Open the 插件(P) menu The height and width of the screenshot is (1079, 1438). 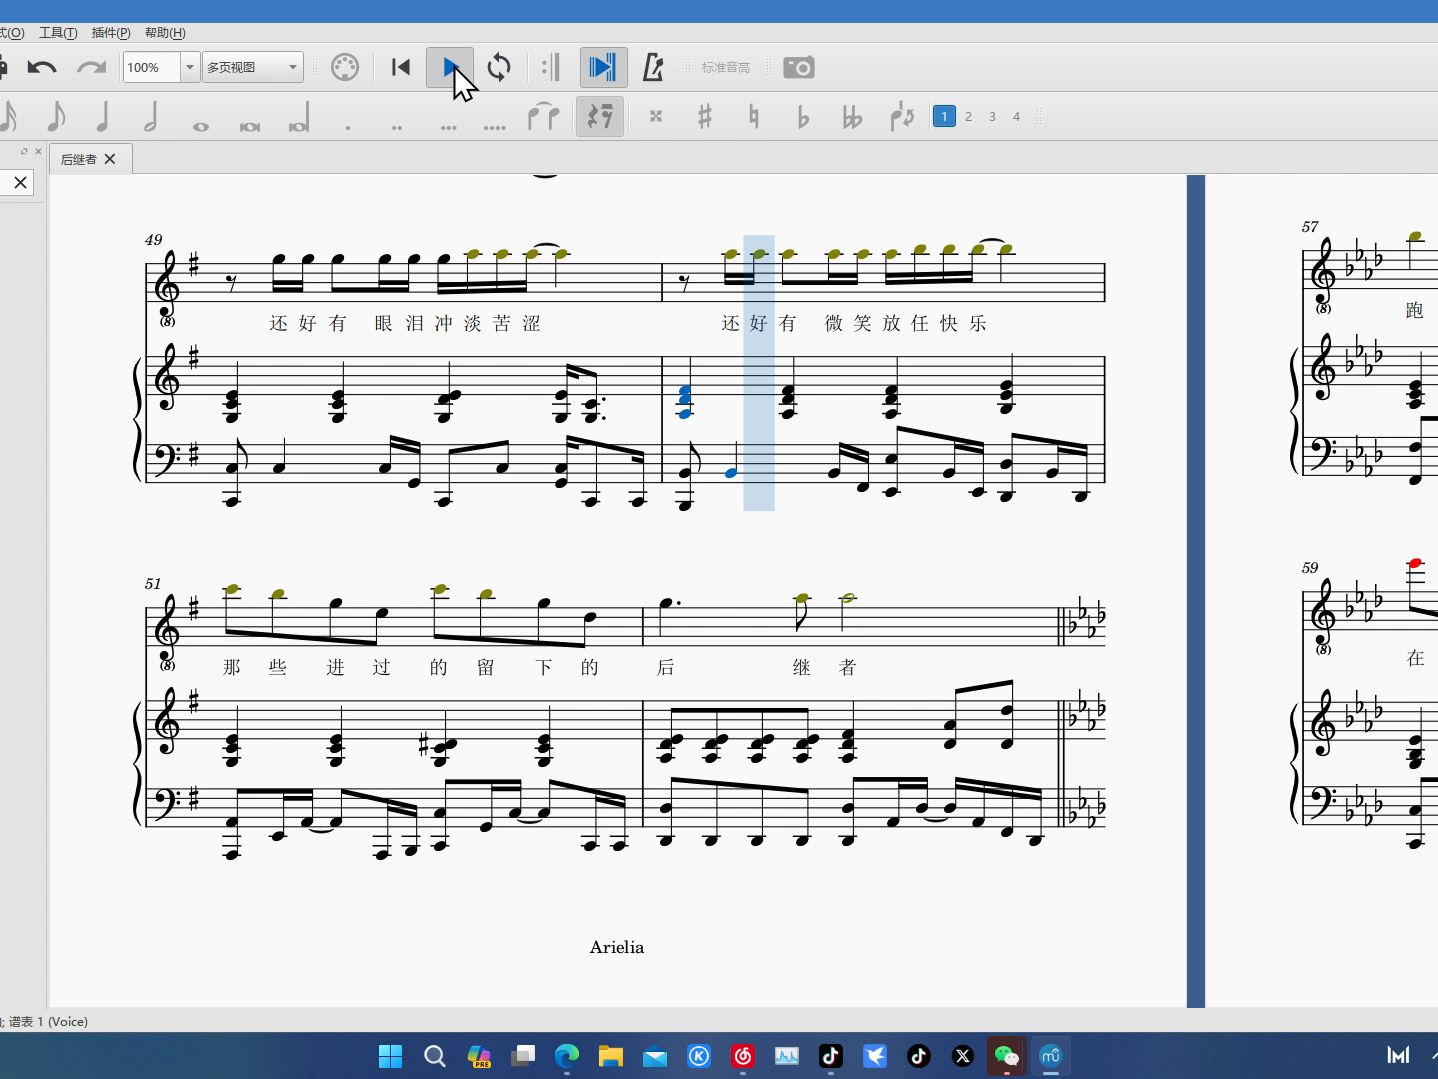coord(111,33)
